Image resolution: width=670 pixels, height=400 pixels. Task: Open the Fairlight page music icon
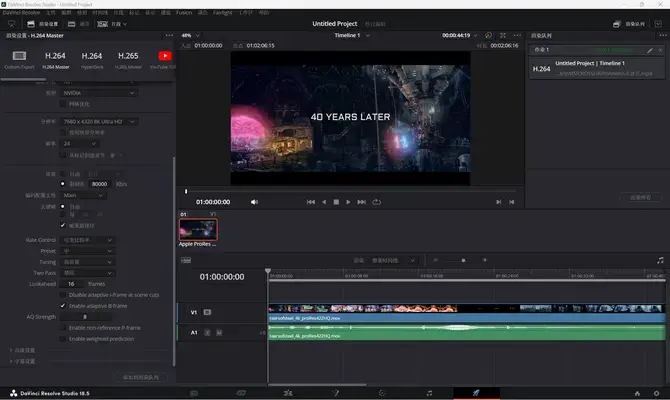tap(429, 393)
